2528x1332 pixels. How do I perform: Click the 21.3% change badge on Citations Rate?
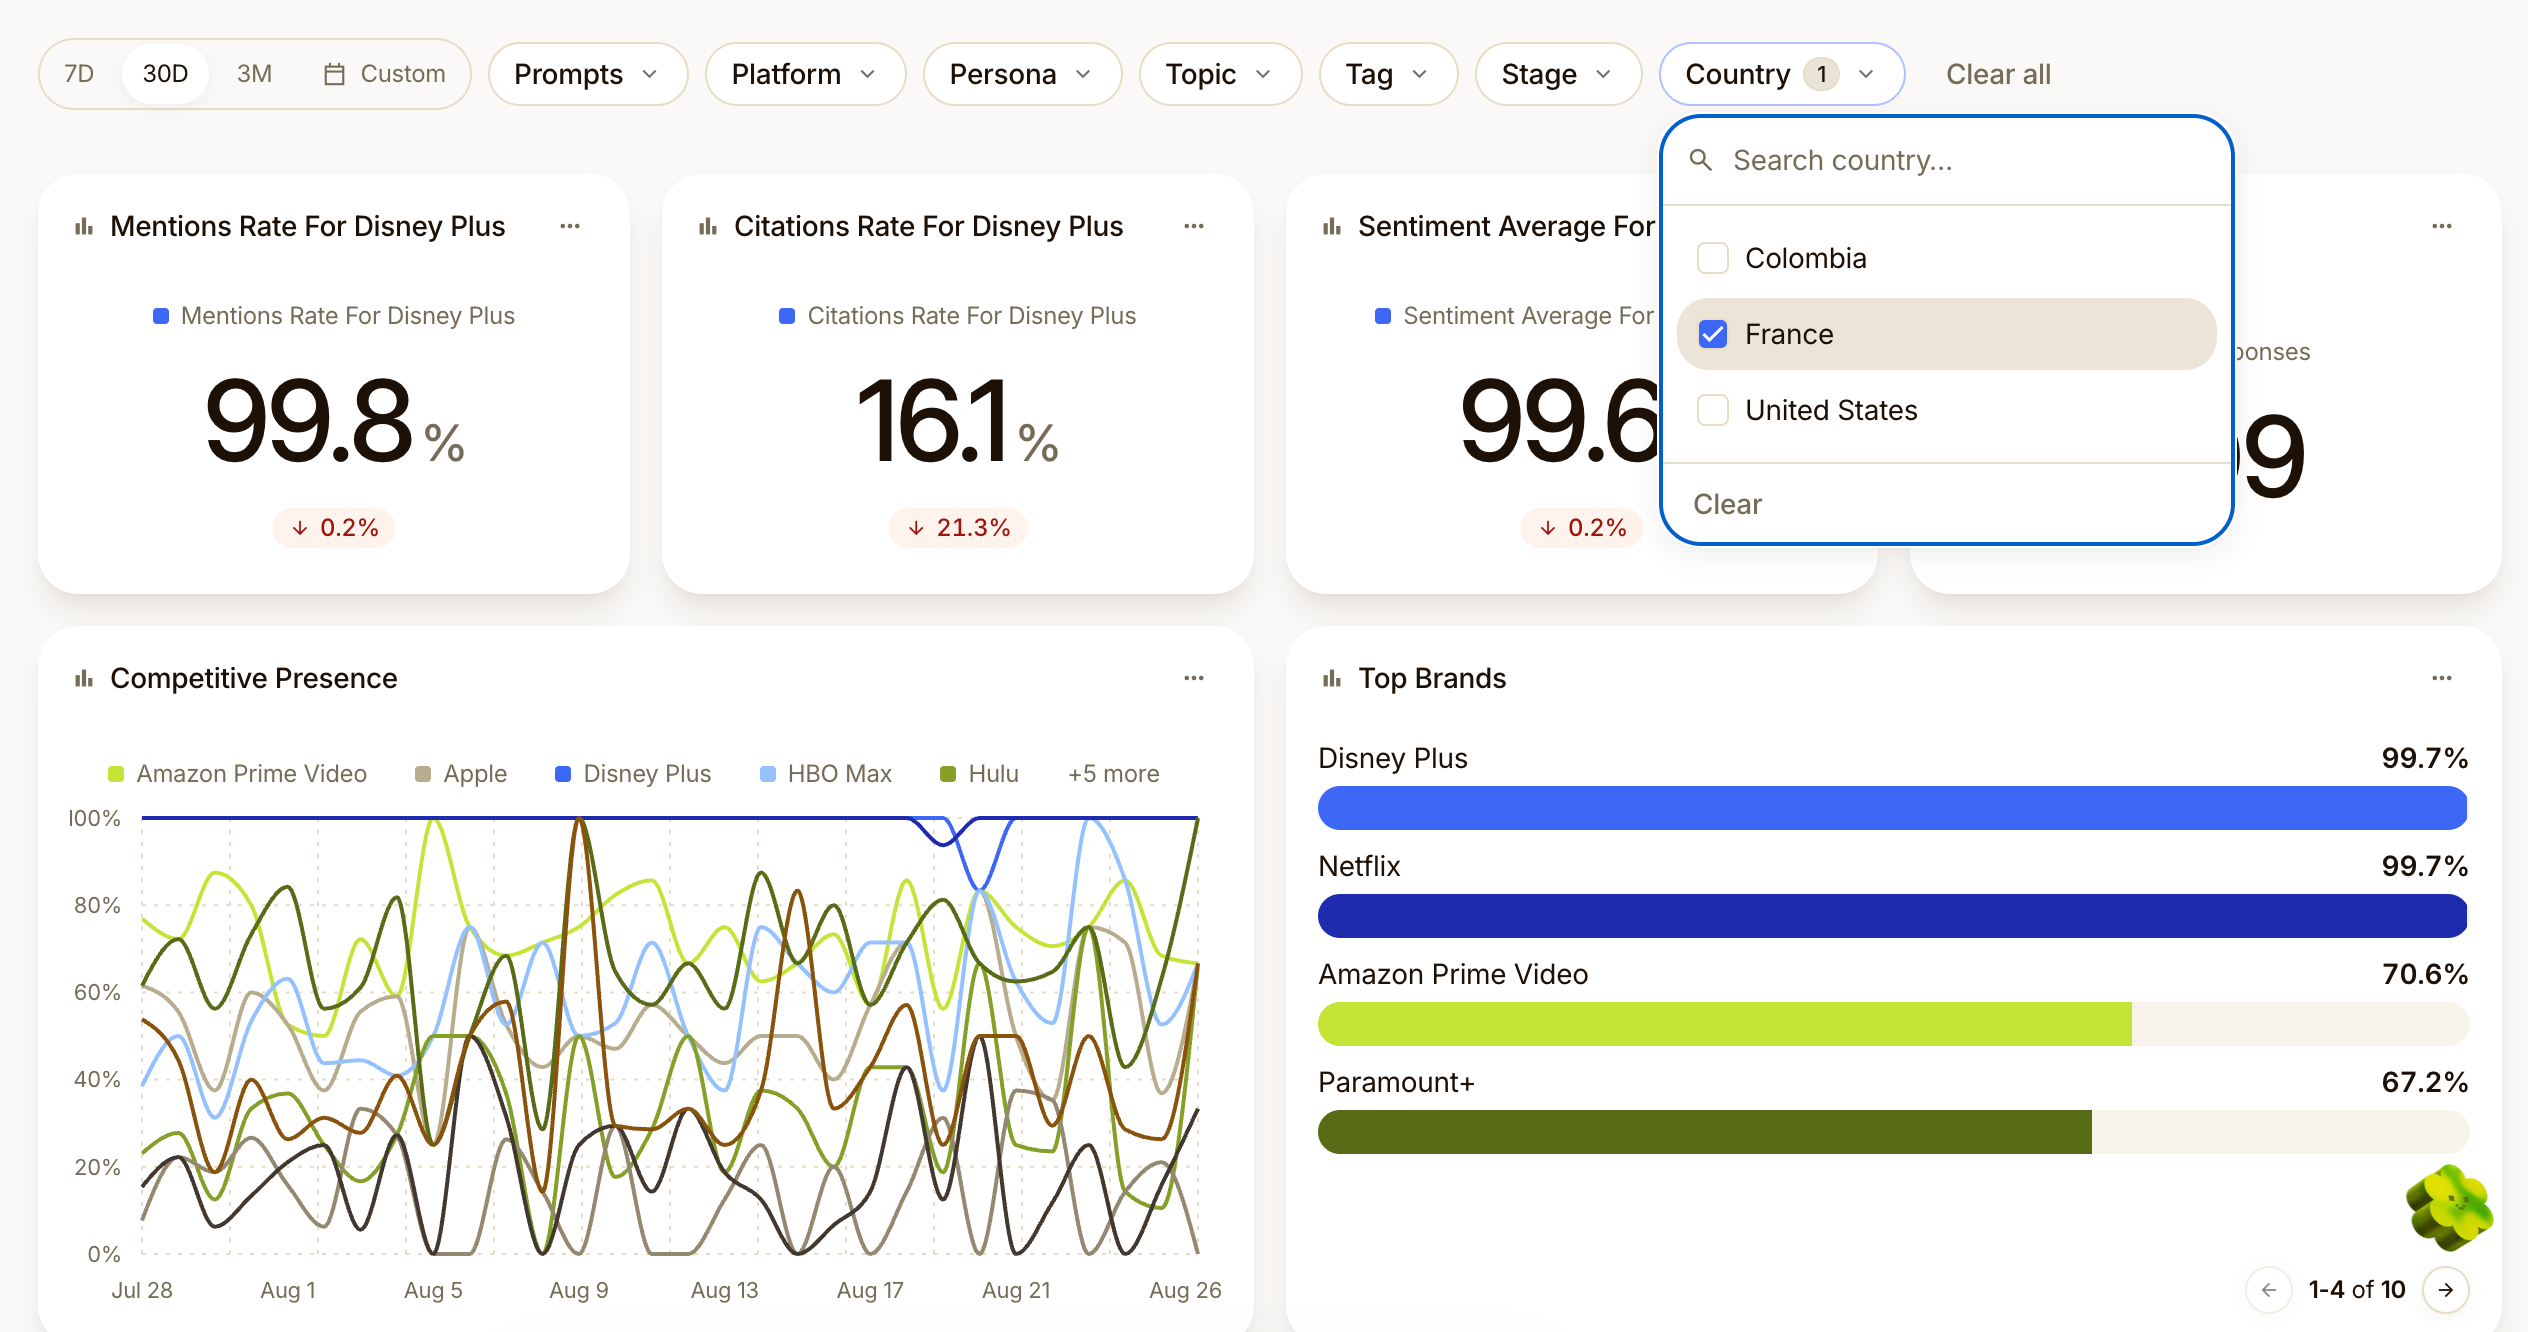coord(958,528)
